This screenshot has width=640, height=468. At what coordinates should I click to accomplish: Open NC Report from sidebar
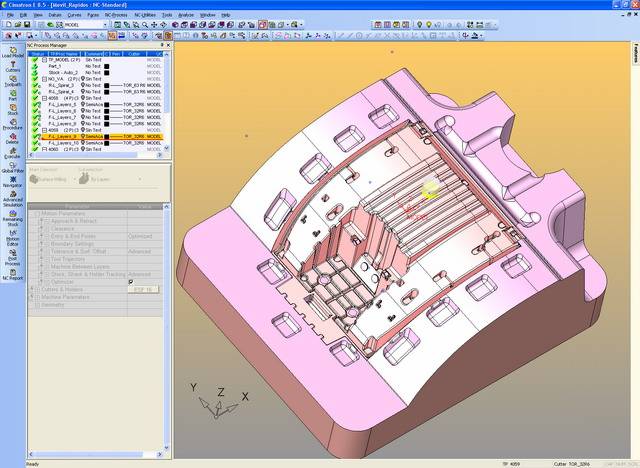[13, 274]
